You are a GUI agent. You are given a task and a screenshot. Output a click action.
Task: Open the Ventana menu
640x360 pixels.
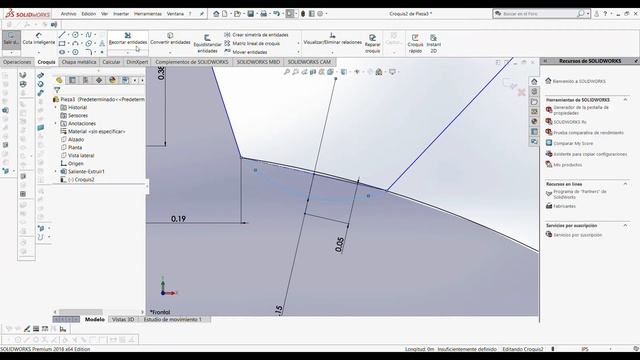175,13
